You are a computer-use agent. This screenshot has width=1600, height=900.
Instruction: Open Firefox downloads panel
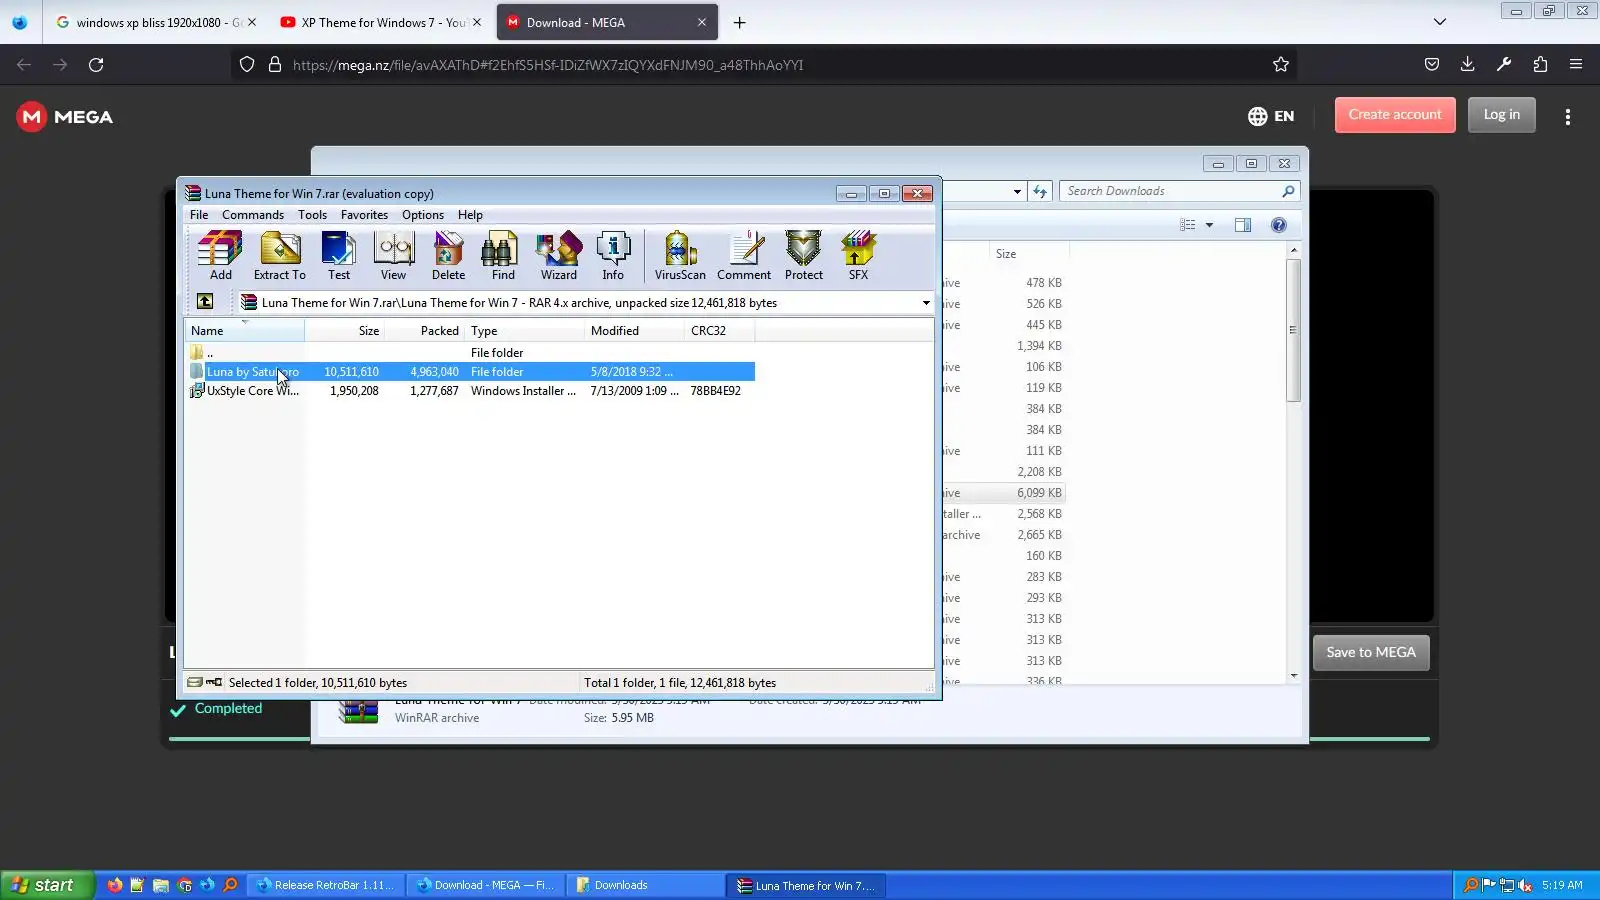1468,65
